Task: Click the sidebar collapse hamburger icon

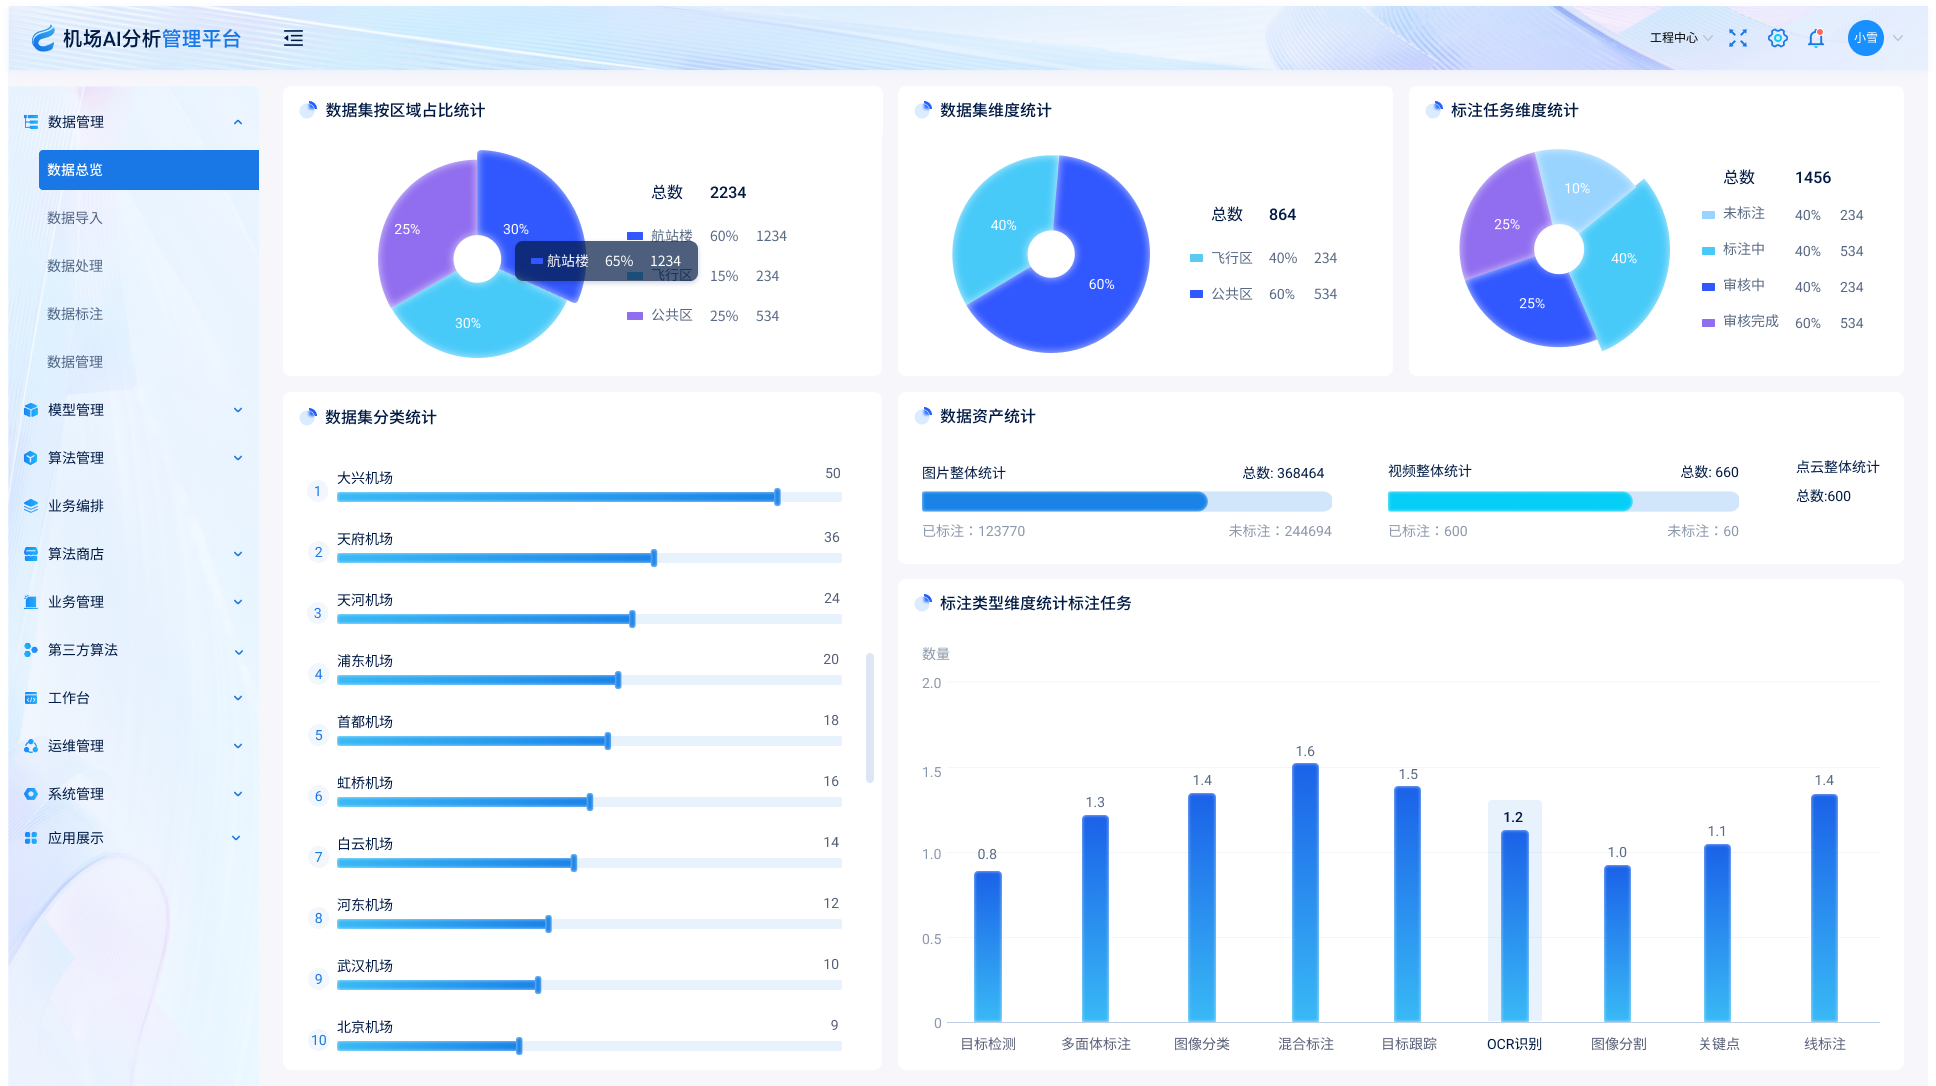Action: click(x=293, y=38)
